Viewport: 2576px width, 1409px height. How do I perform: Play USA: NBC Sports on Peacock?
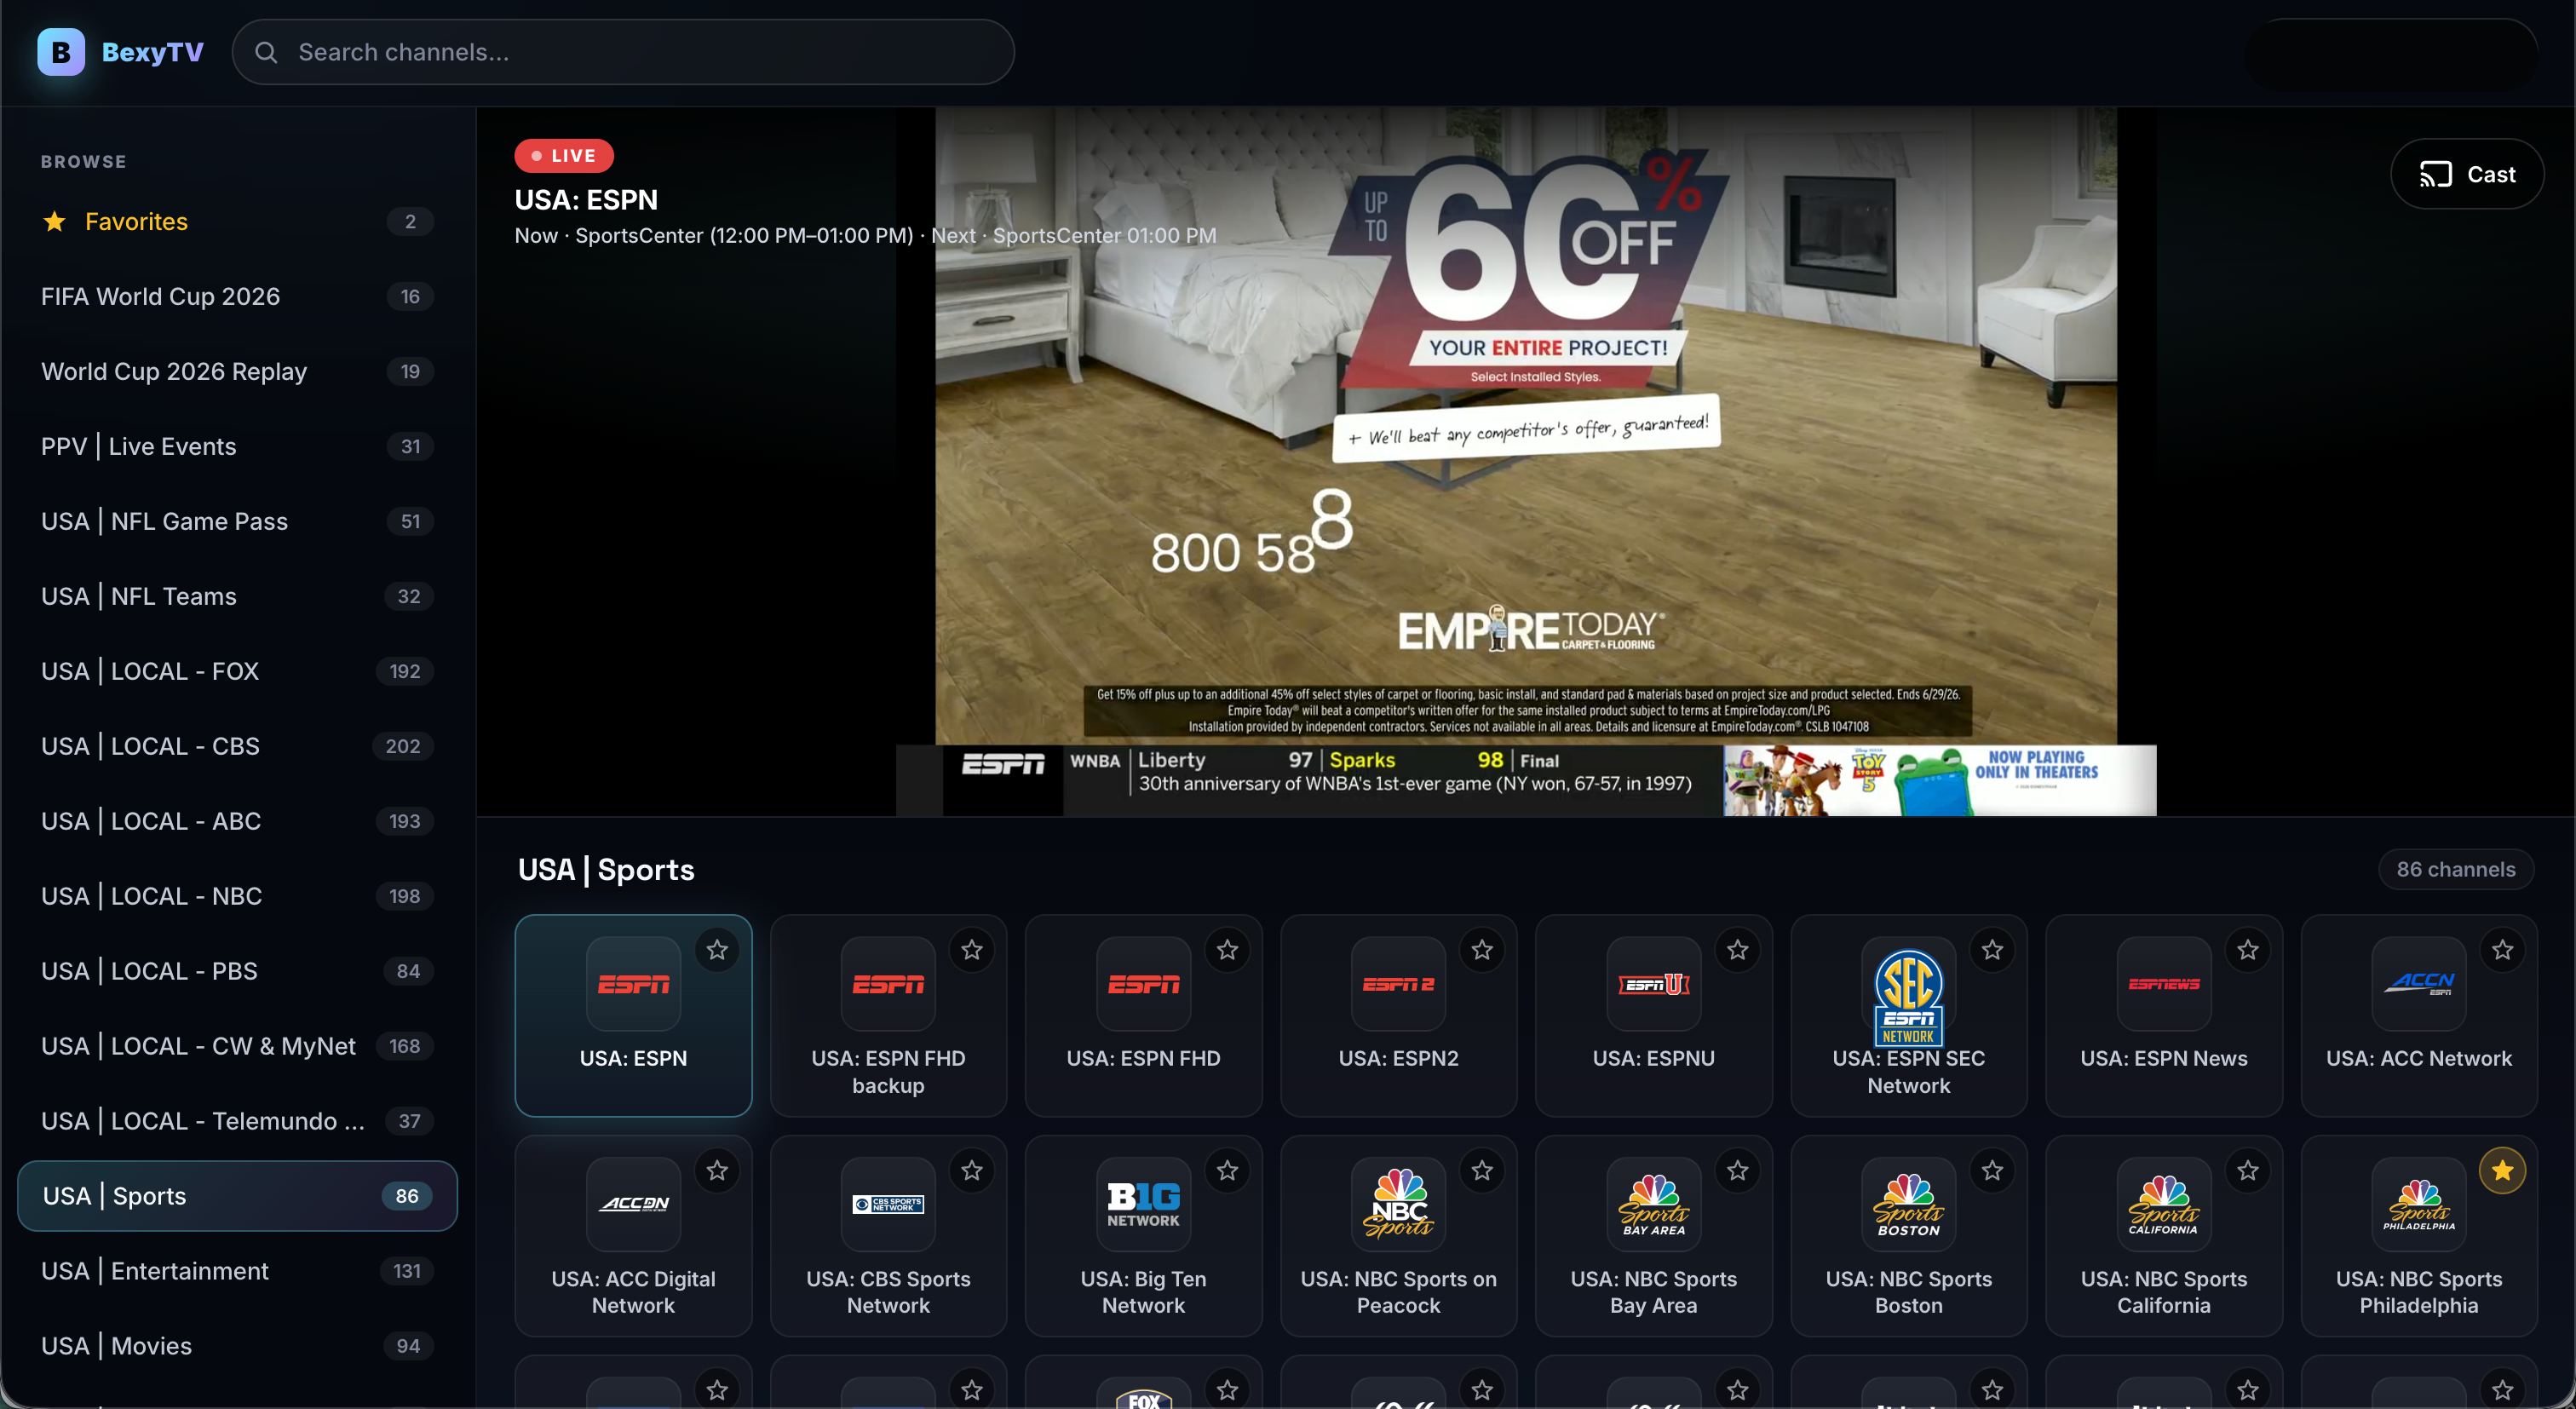1398,1236
